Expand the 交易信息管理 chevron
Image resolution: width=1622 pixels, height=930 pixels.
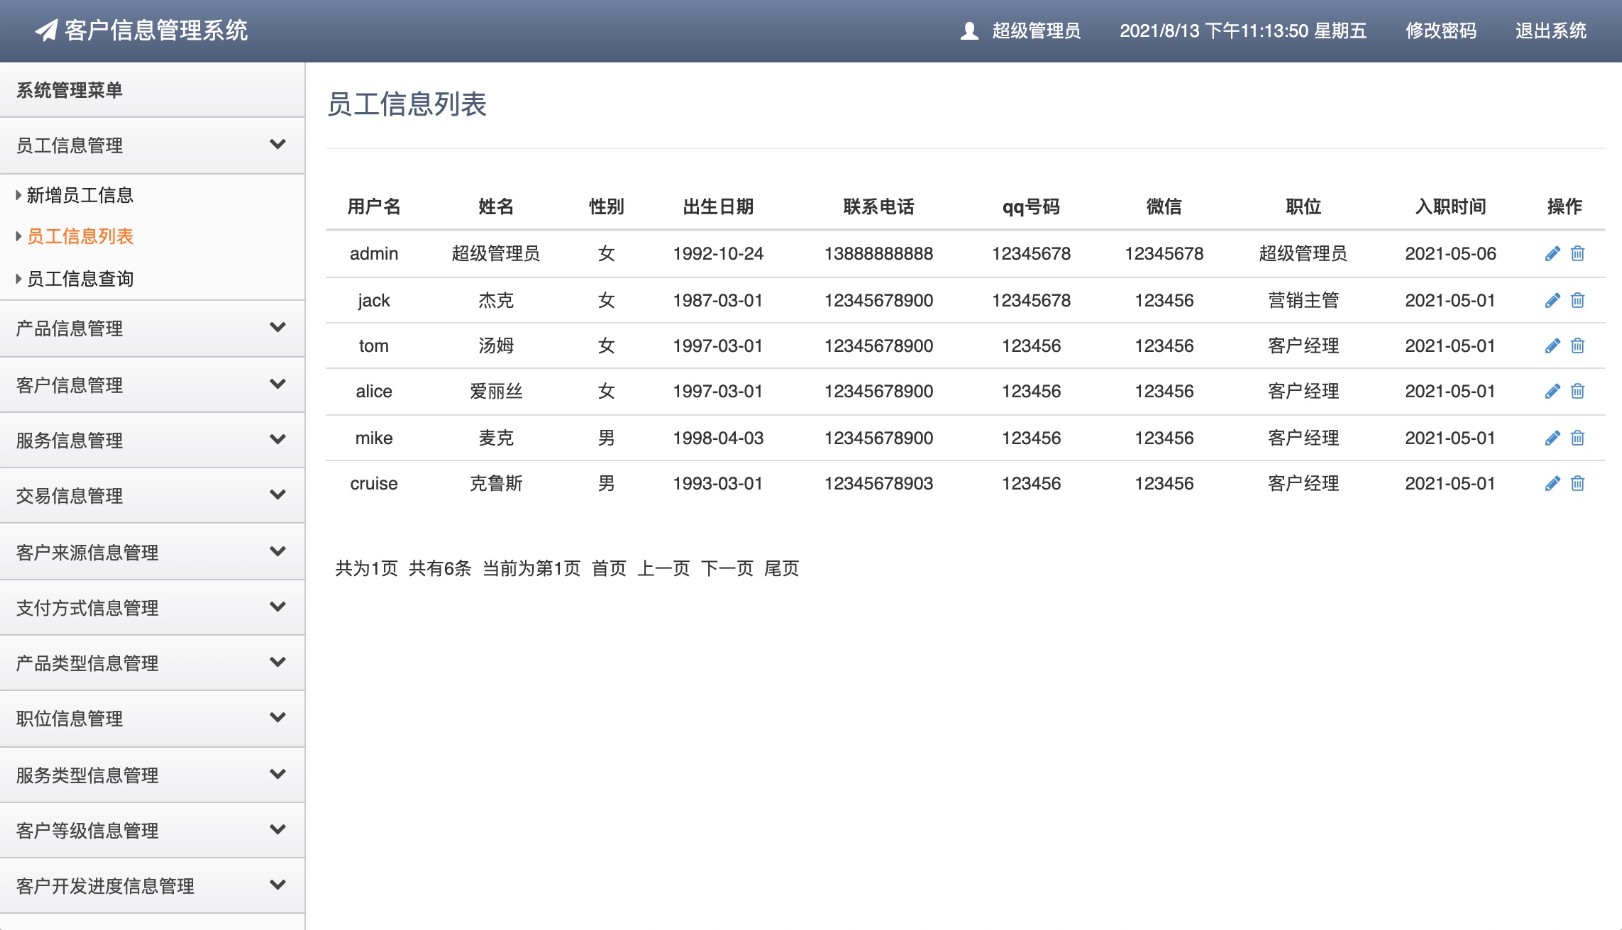tap(278, 495)
